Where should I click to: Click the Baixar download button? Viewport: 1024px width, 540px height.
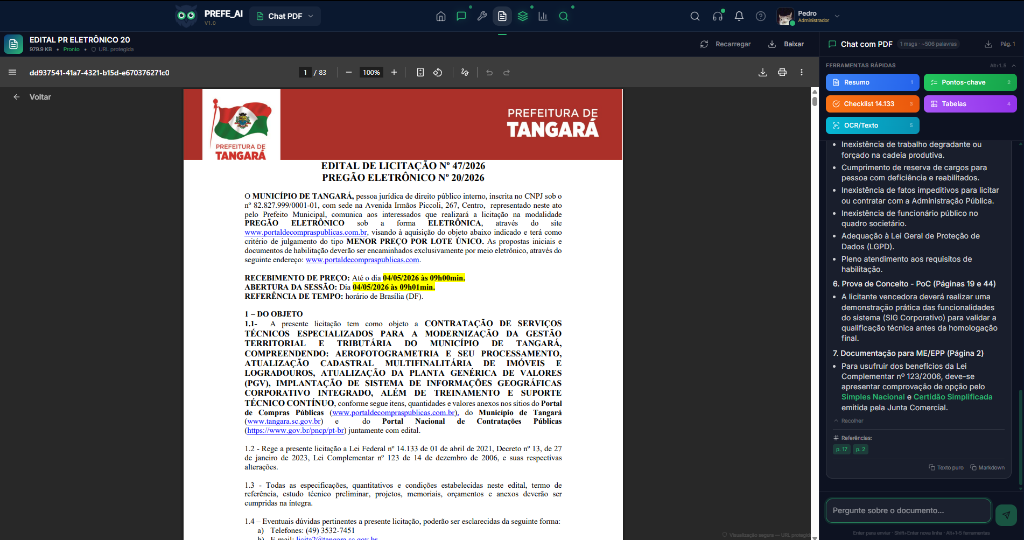pyautogui.click(x=786, y=44)
